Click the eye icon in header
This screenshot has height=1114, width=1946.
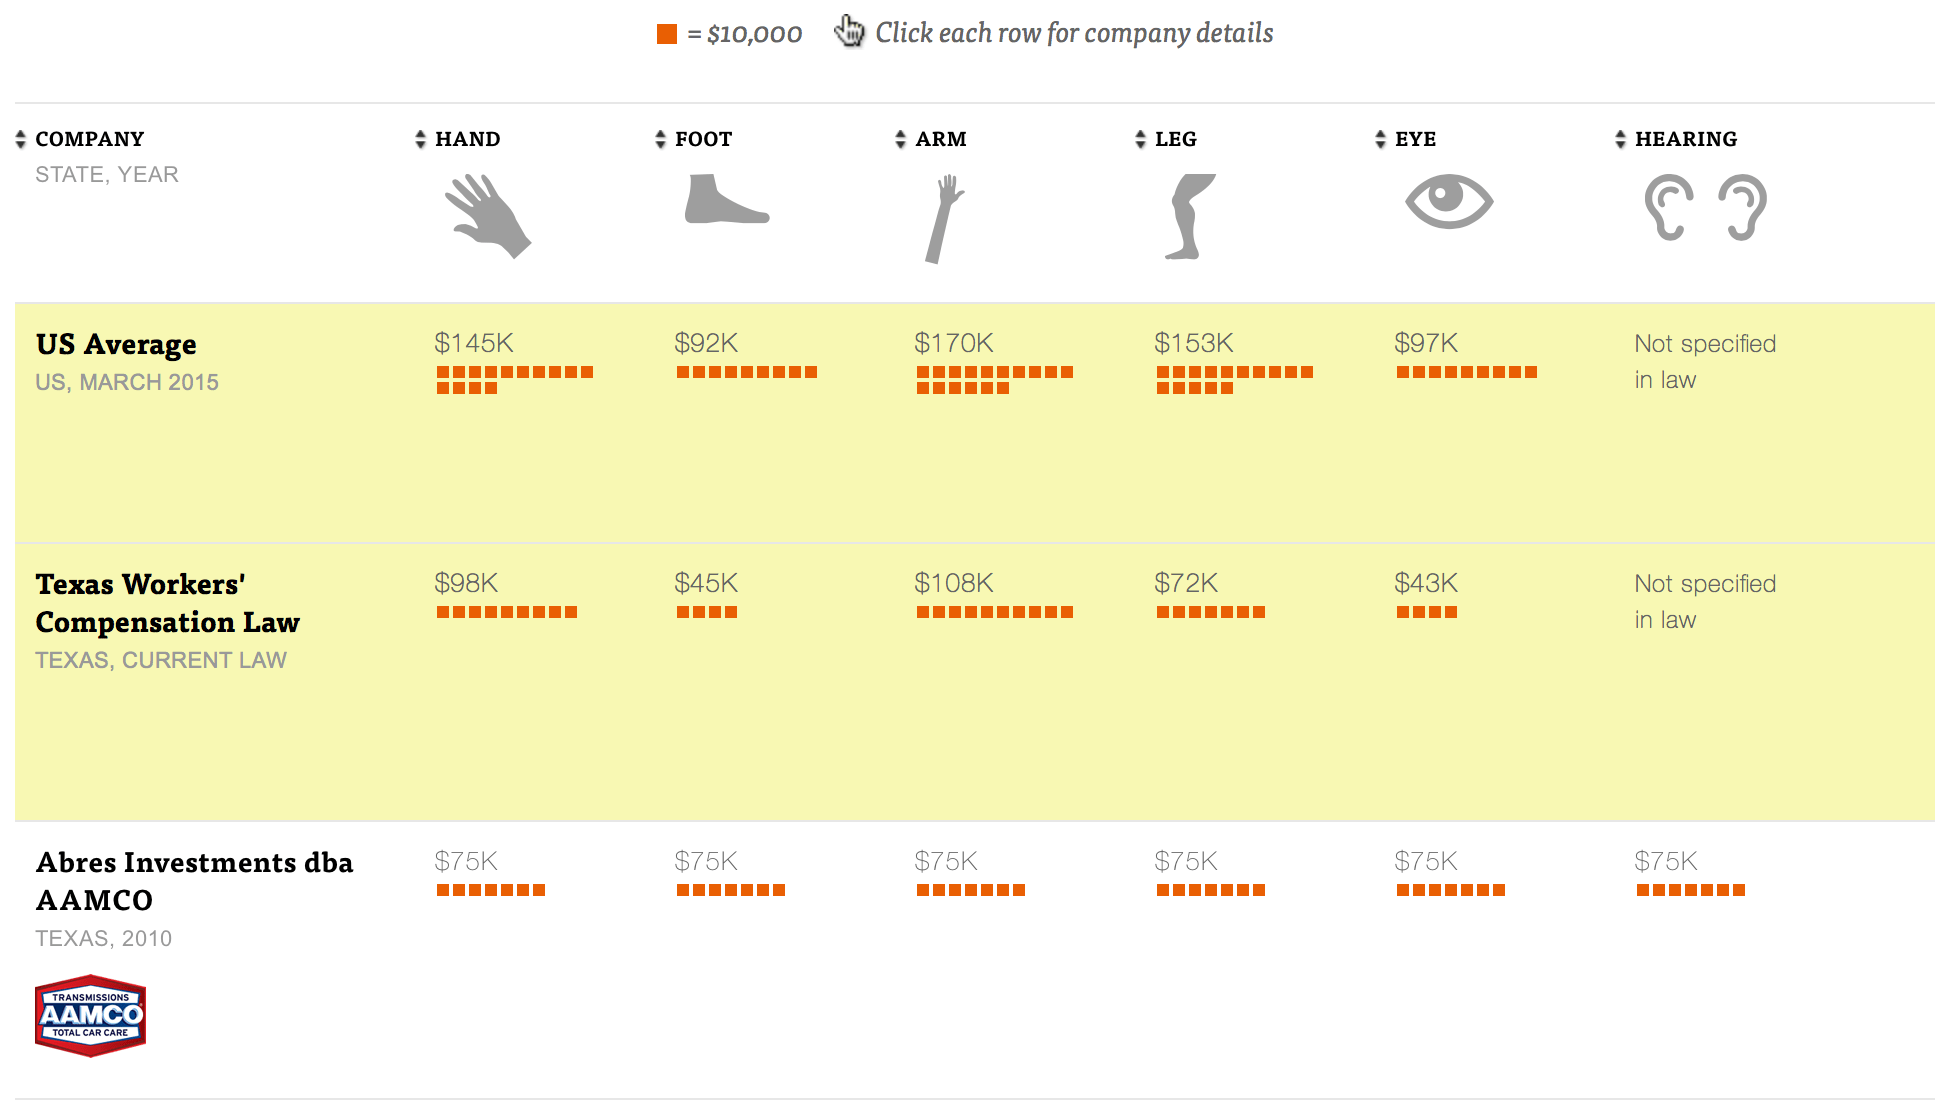point(1449,201)
